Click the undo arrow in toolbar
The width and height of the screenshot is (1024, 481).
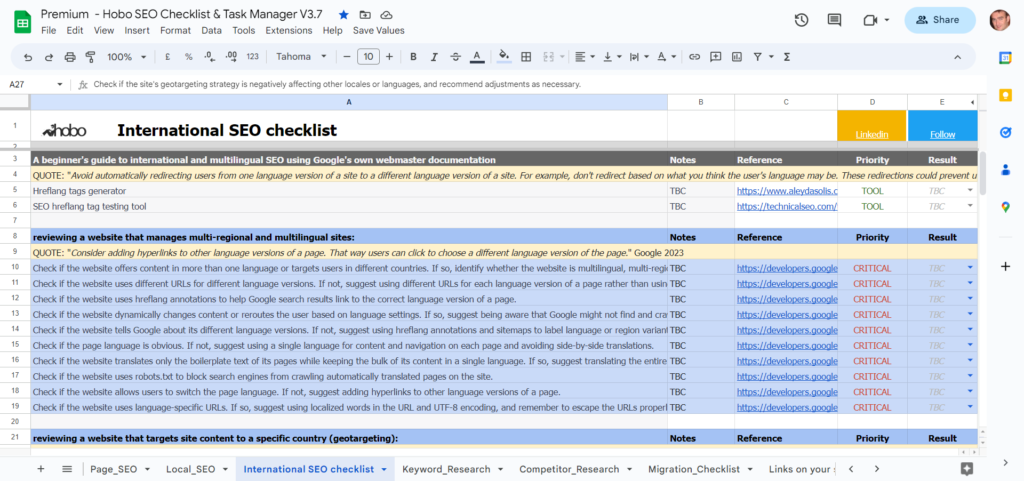point(27,57)
